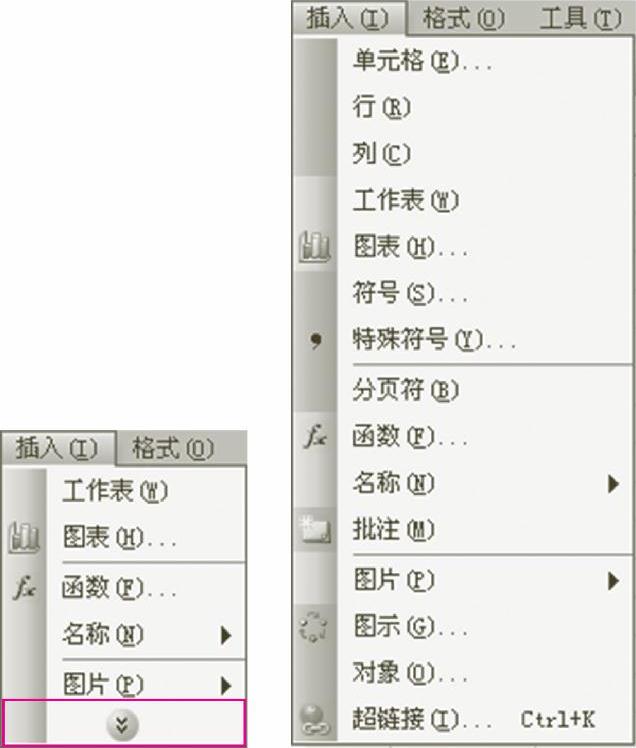The image size is (636, 748).
Task: Click the chart icon in the short menu
Action: 24,538
